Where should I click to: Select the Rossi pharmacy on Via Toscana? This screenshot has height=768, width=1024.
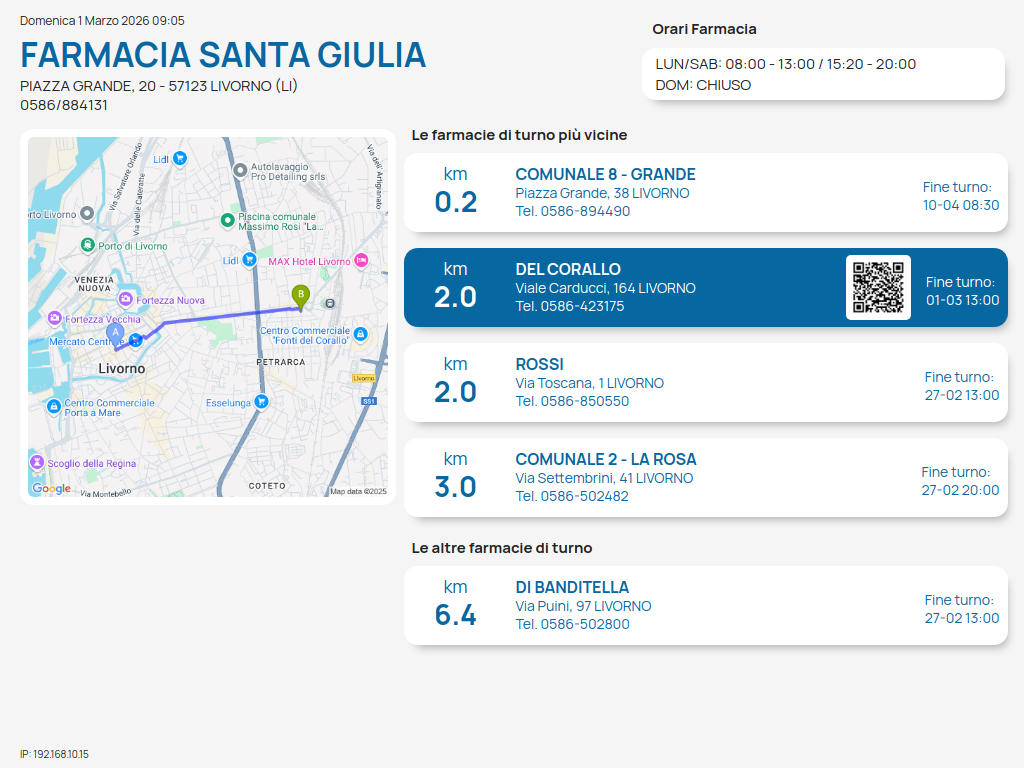pos(705,383)
